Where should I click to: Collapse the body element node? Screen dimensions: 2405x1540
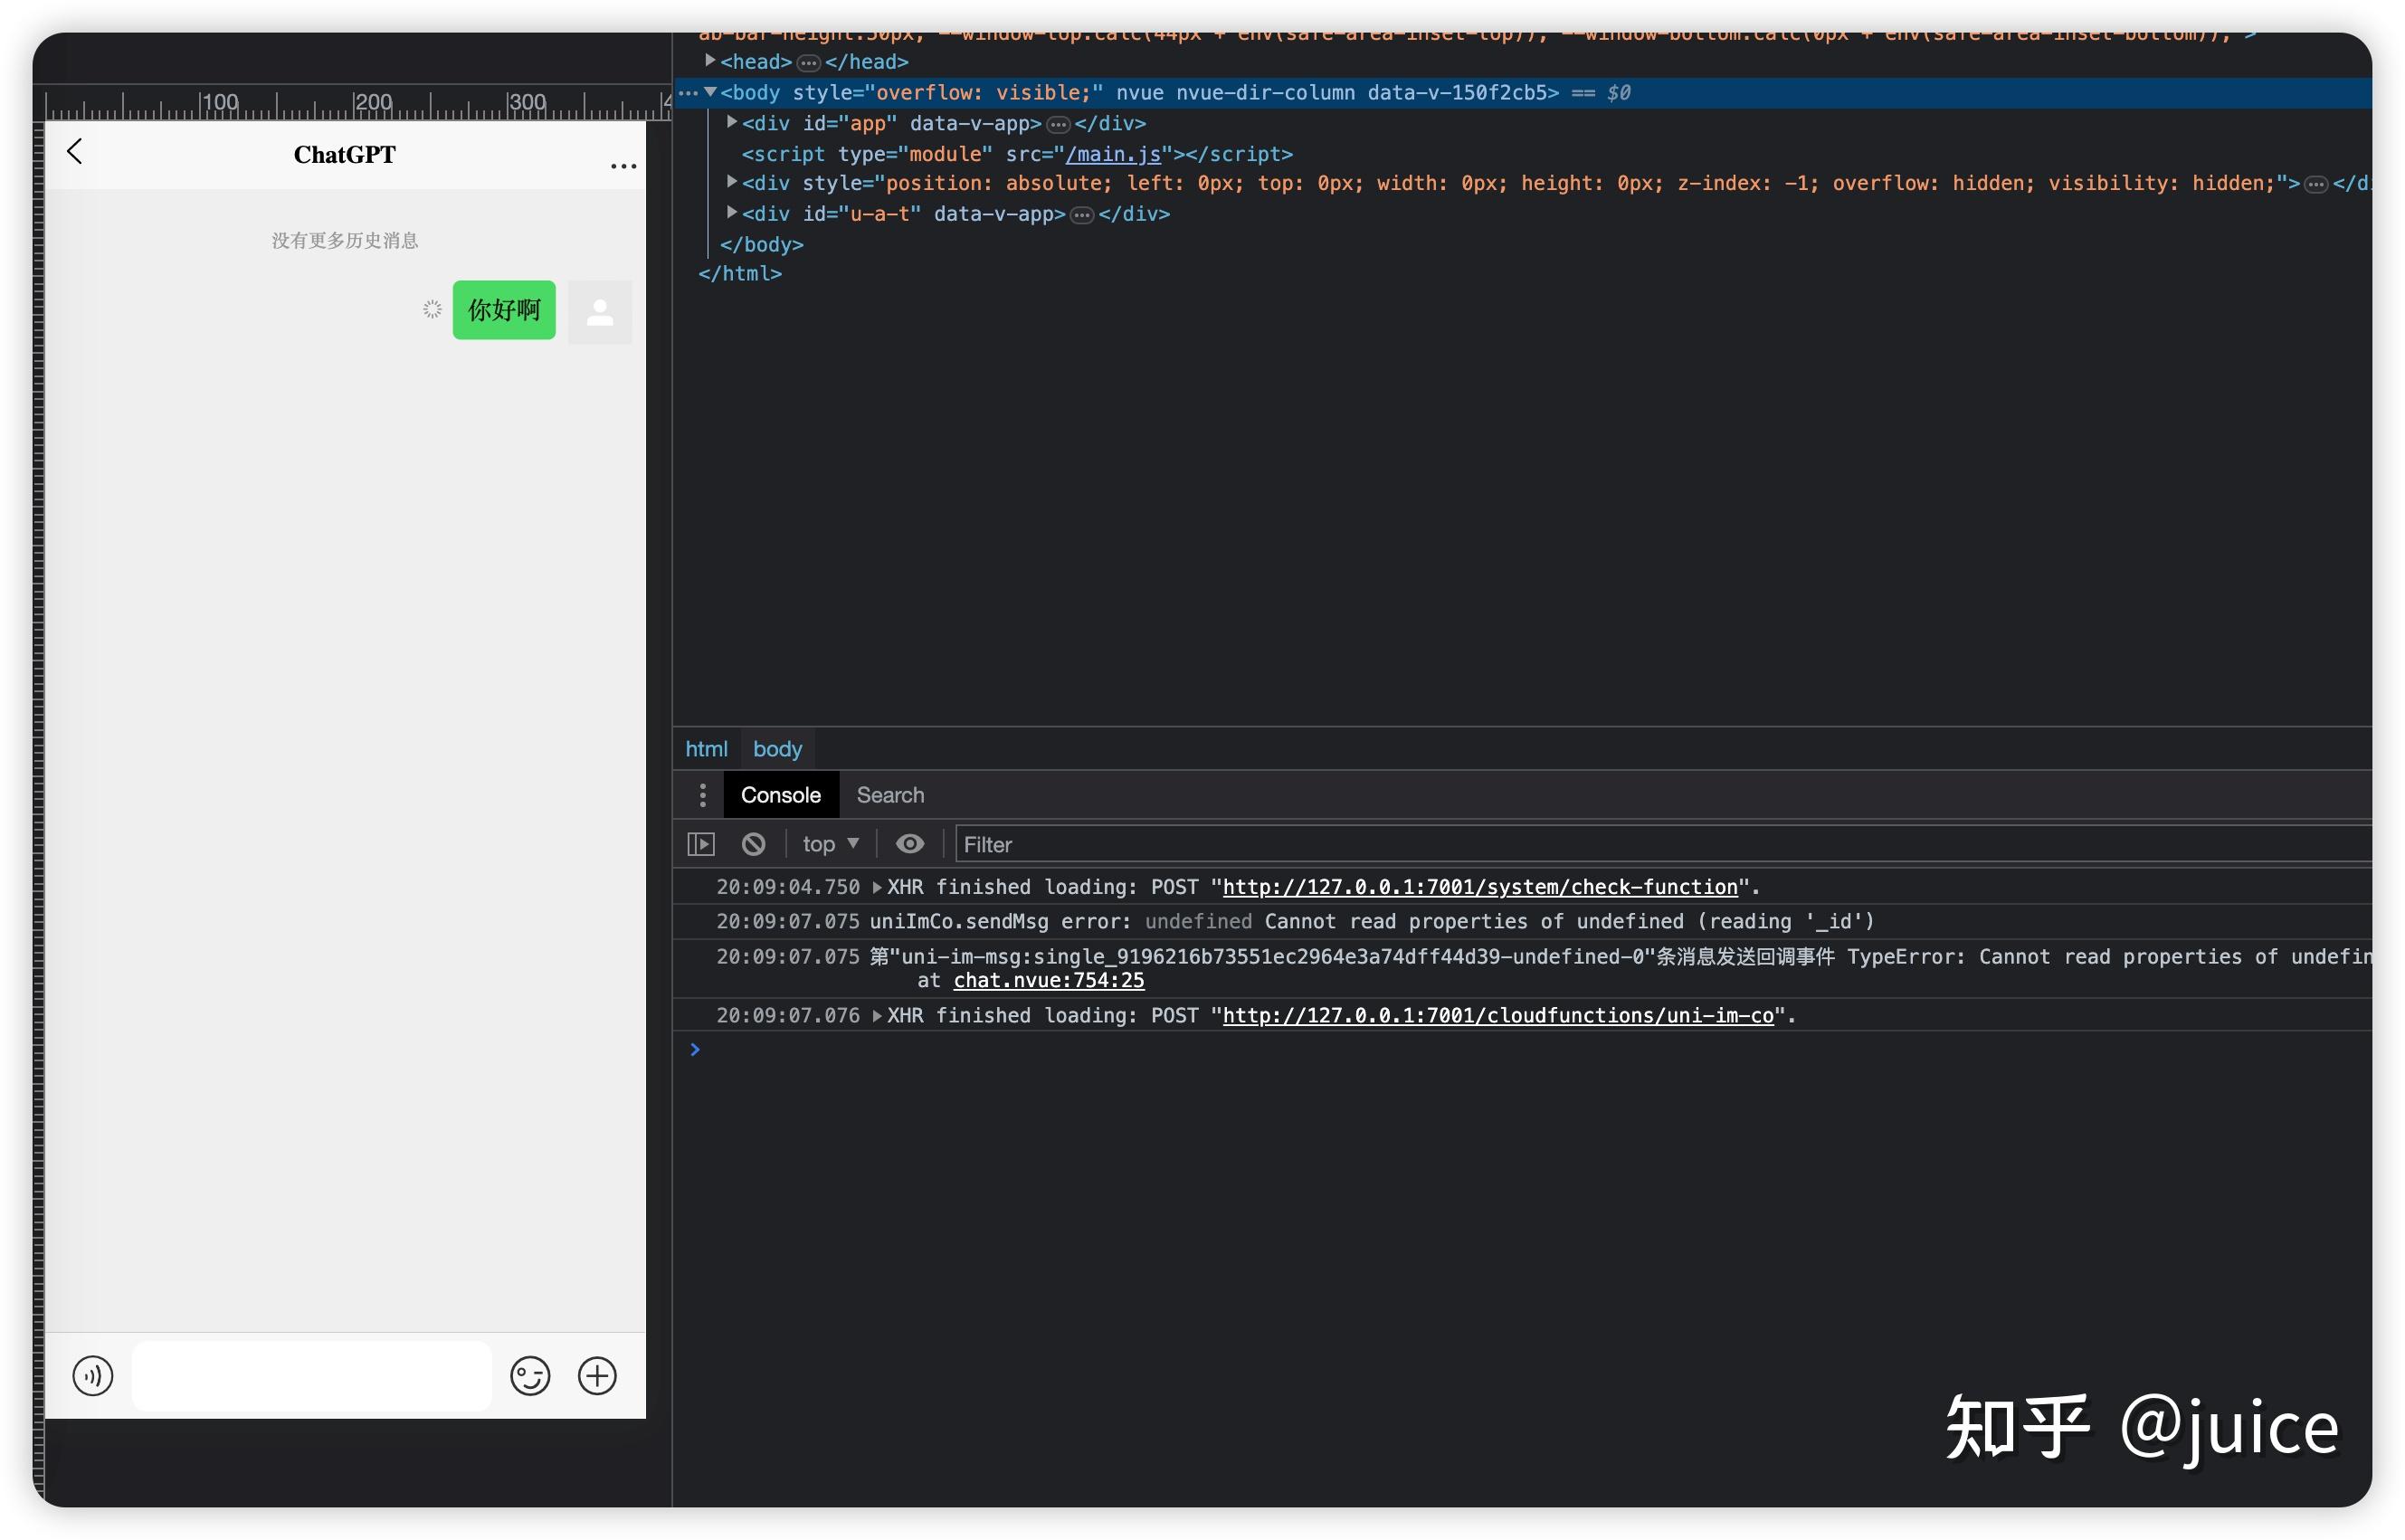point(710,91)
